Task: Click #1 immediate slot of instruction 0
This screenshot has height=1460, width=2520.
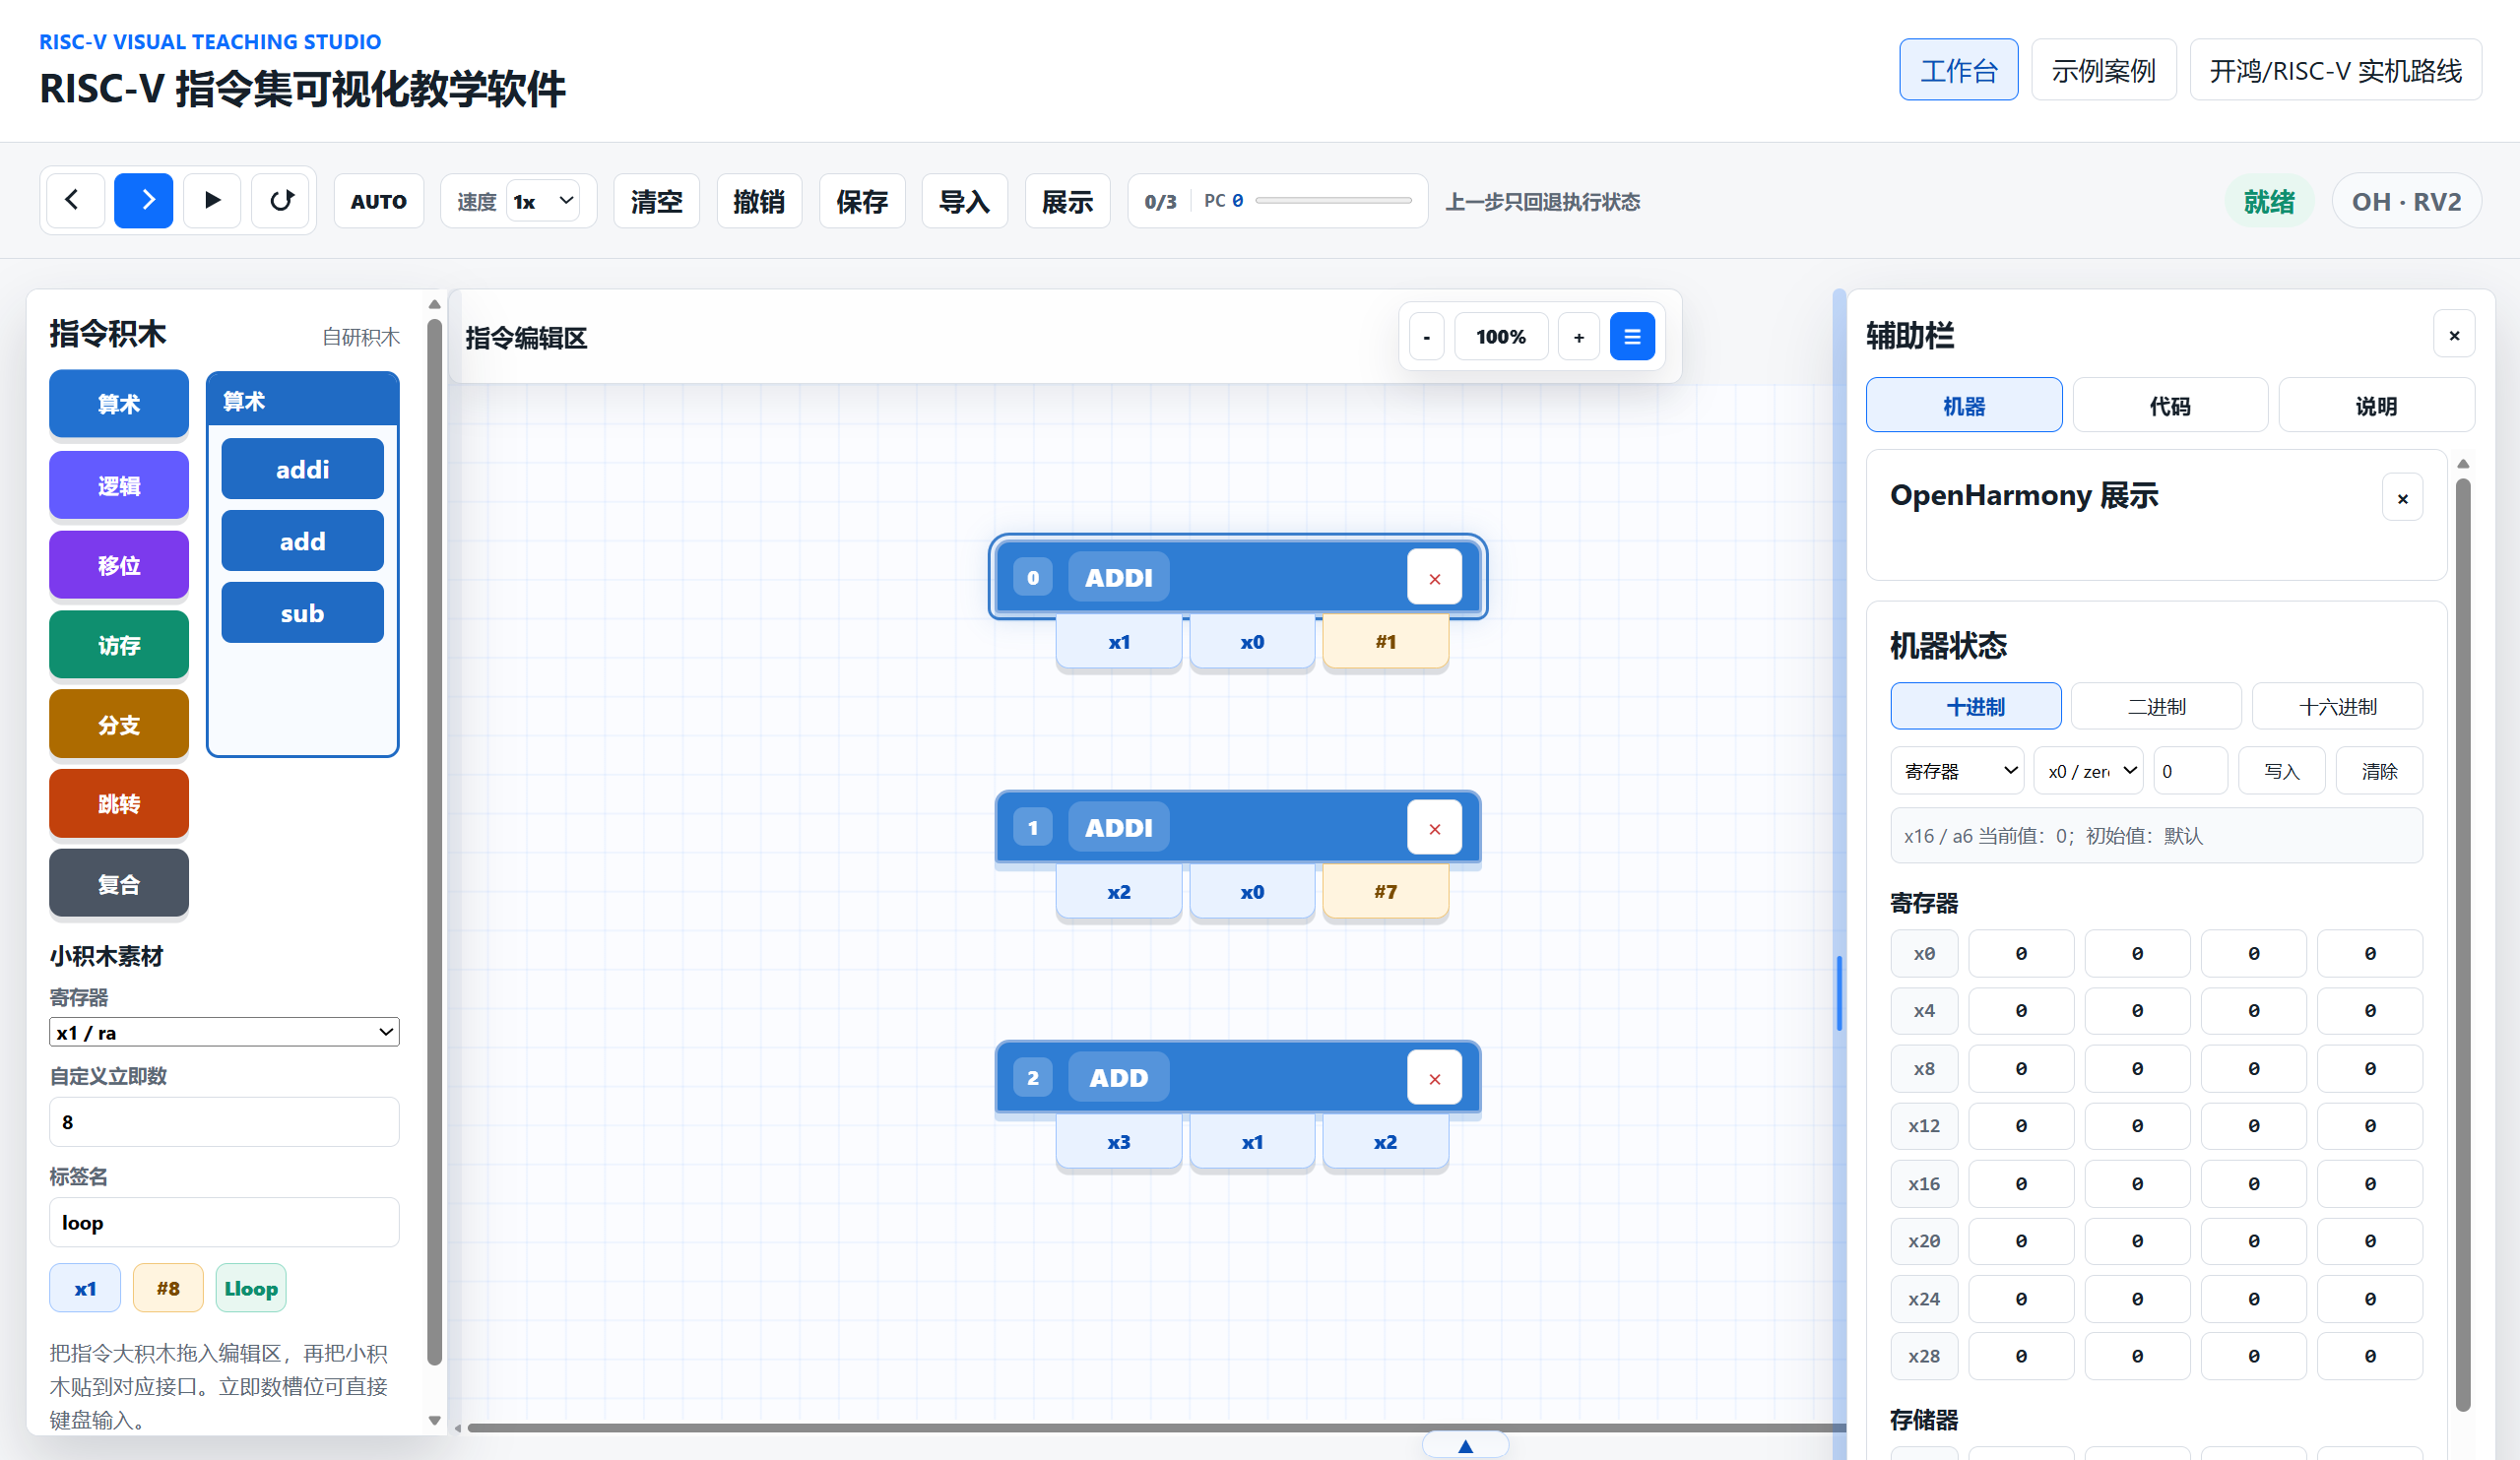Action: click(1385, 642)
